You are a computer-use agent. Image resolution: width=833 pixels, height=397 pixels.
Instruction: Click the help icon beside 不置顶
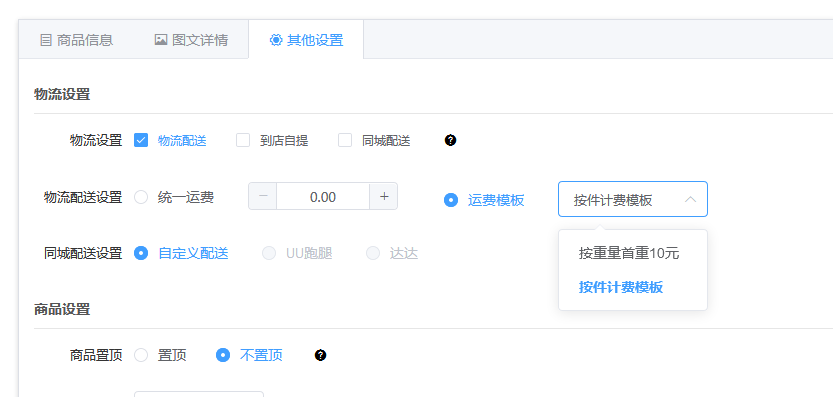click(320, 355)
